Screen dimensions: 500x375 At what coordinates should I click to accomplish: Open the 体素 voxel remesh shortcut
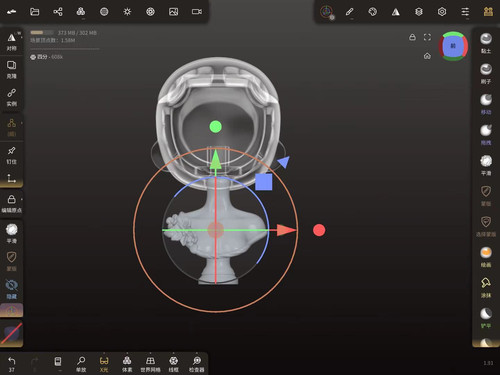pos(127,364)
